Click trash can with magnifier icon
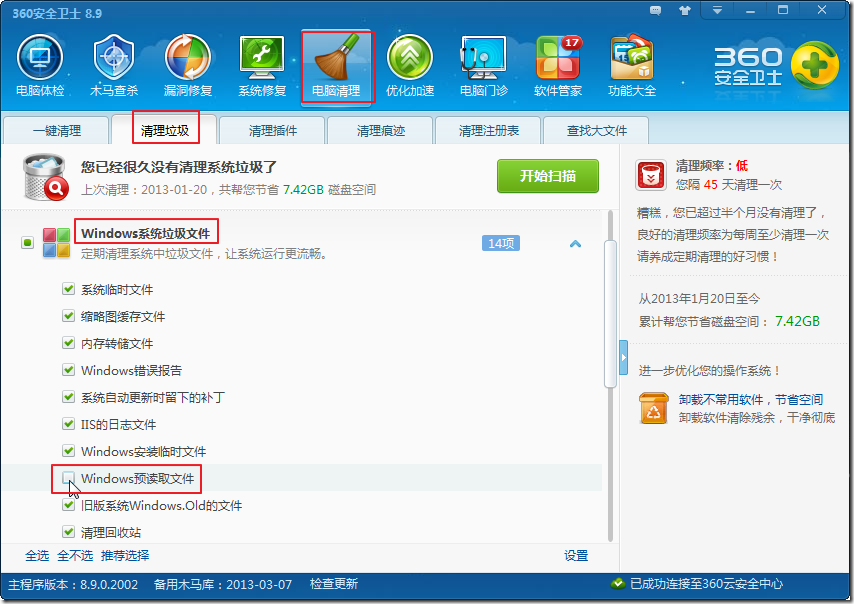 tap(46, 177)
